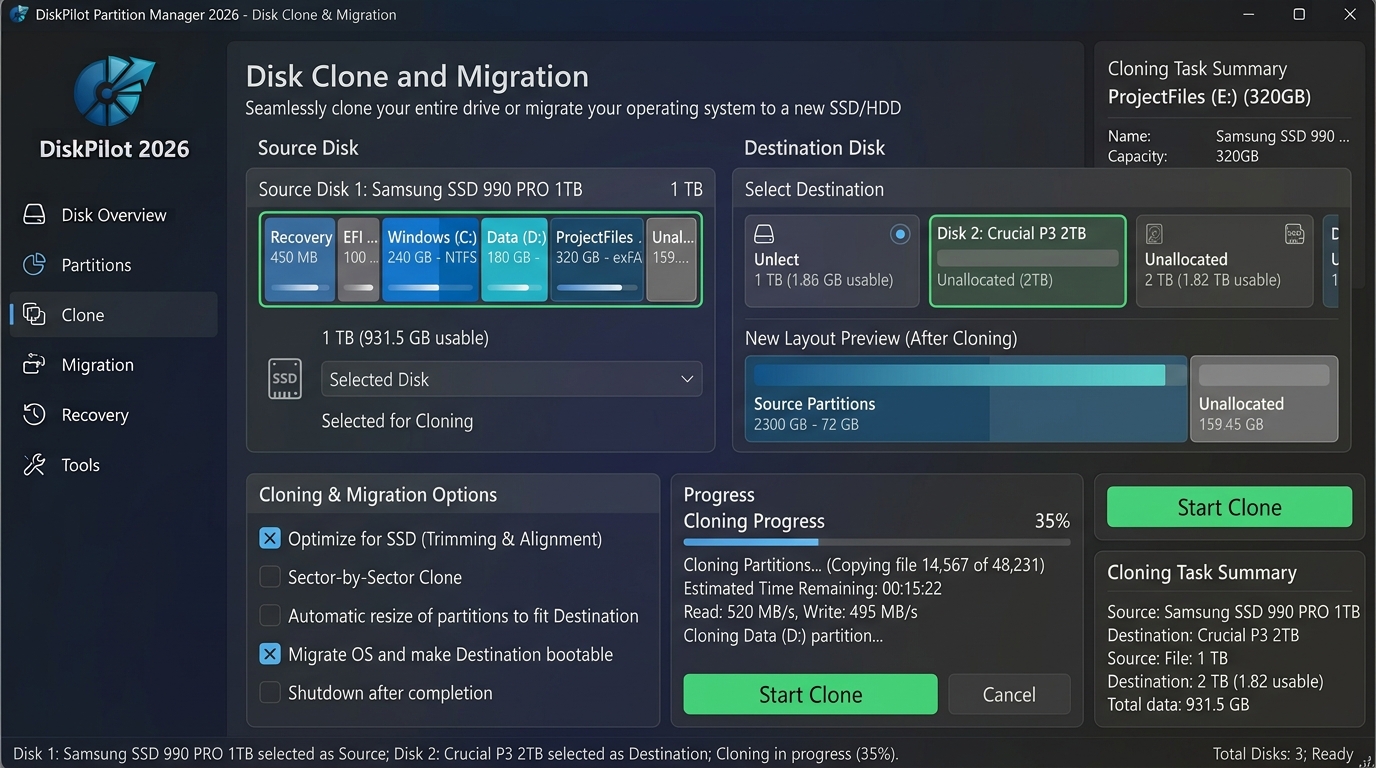Open the Tools section
The width and height of the screenshot is (1376, 768).
click(x=113, y=465)
